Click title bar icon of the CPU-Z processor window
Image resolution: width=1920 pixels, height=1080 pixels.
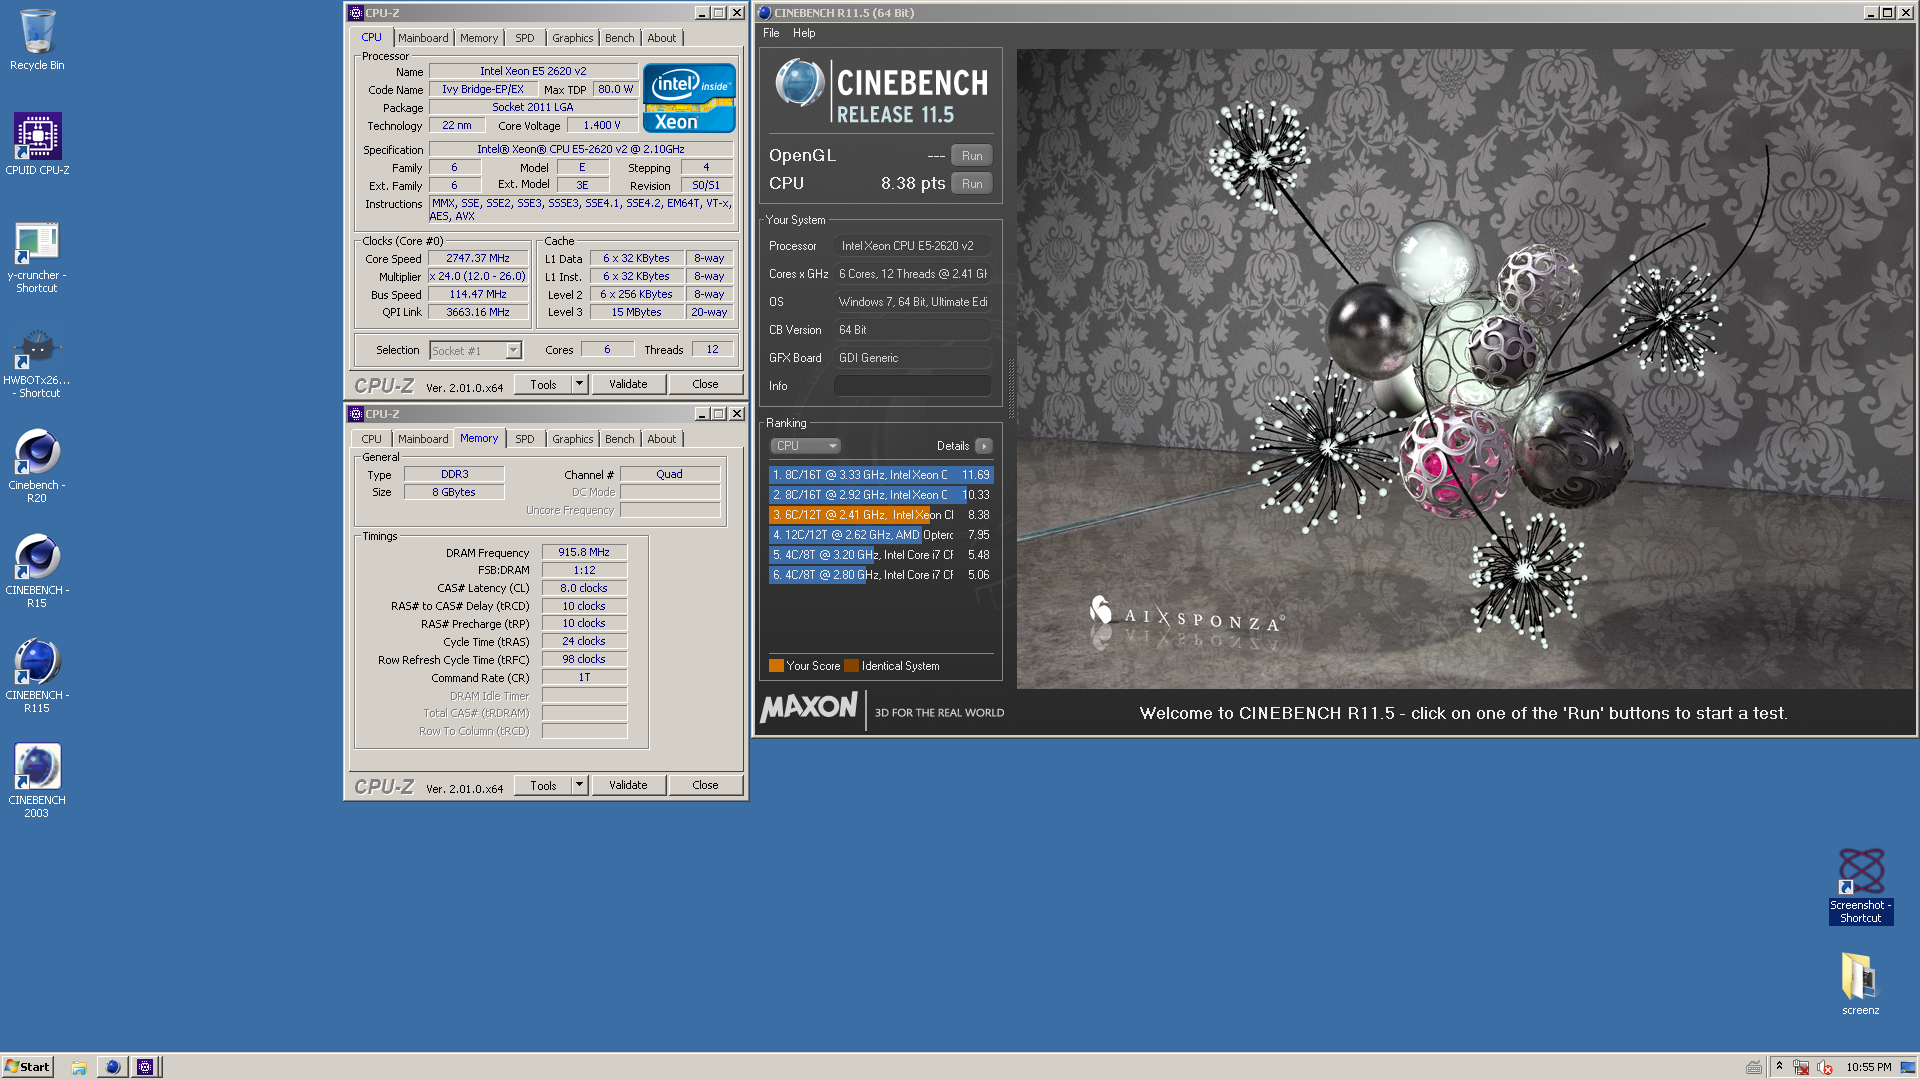tap(355, 13)
